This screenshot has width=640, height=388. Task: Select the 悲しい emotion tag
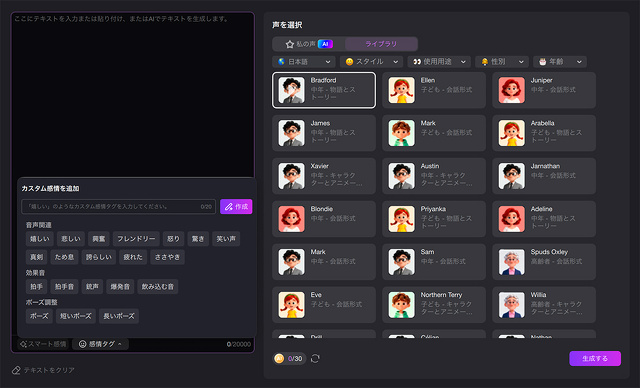click(71, 239)
